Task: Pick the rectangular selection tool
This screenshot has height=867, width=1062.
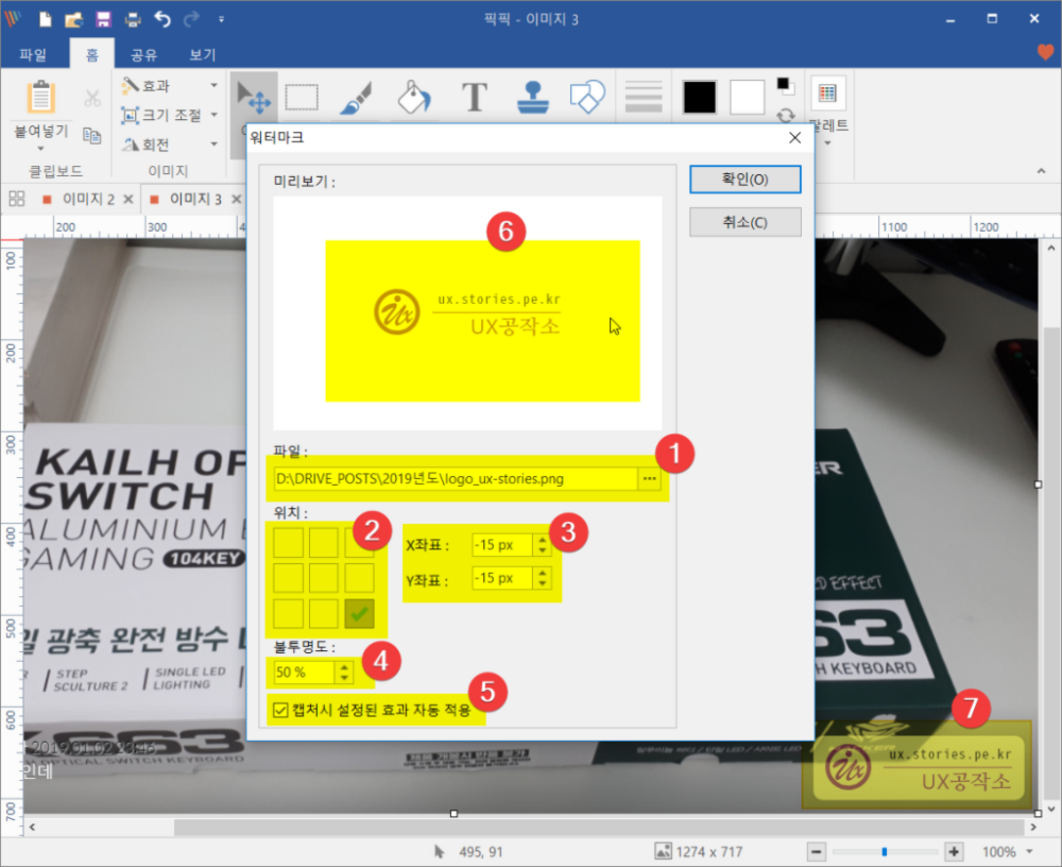Action: tap(302, 98)
